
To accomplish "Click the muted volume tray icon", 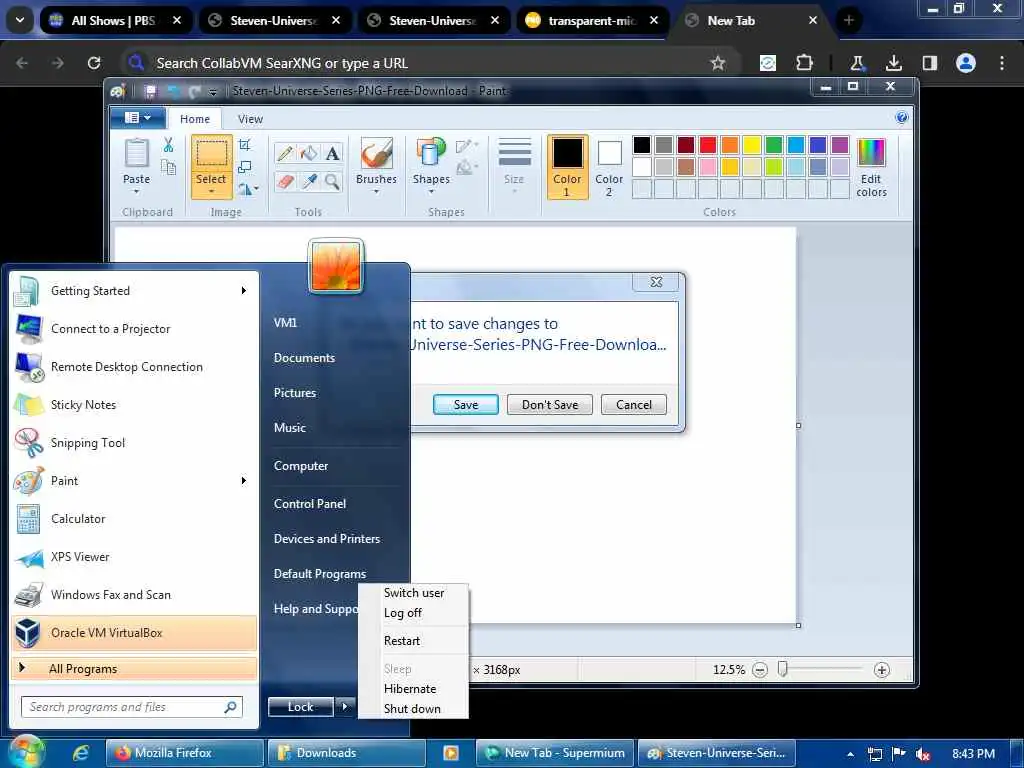I will click(923, 754).
